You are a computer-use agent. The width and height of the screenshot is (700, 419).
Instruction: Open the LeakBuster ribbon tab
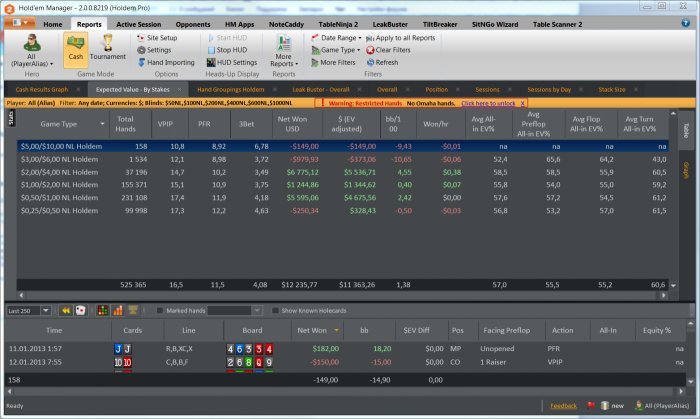click(x=390, y=24)
